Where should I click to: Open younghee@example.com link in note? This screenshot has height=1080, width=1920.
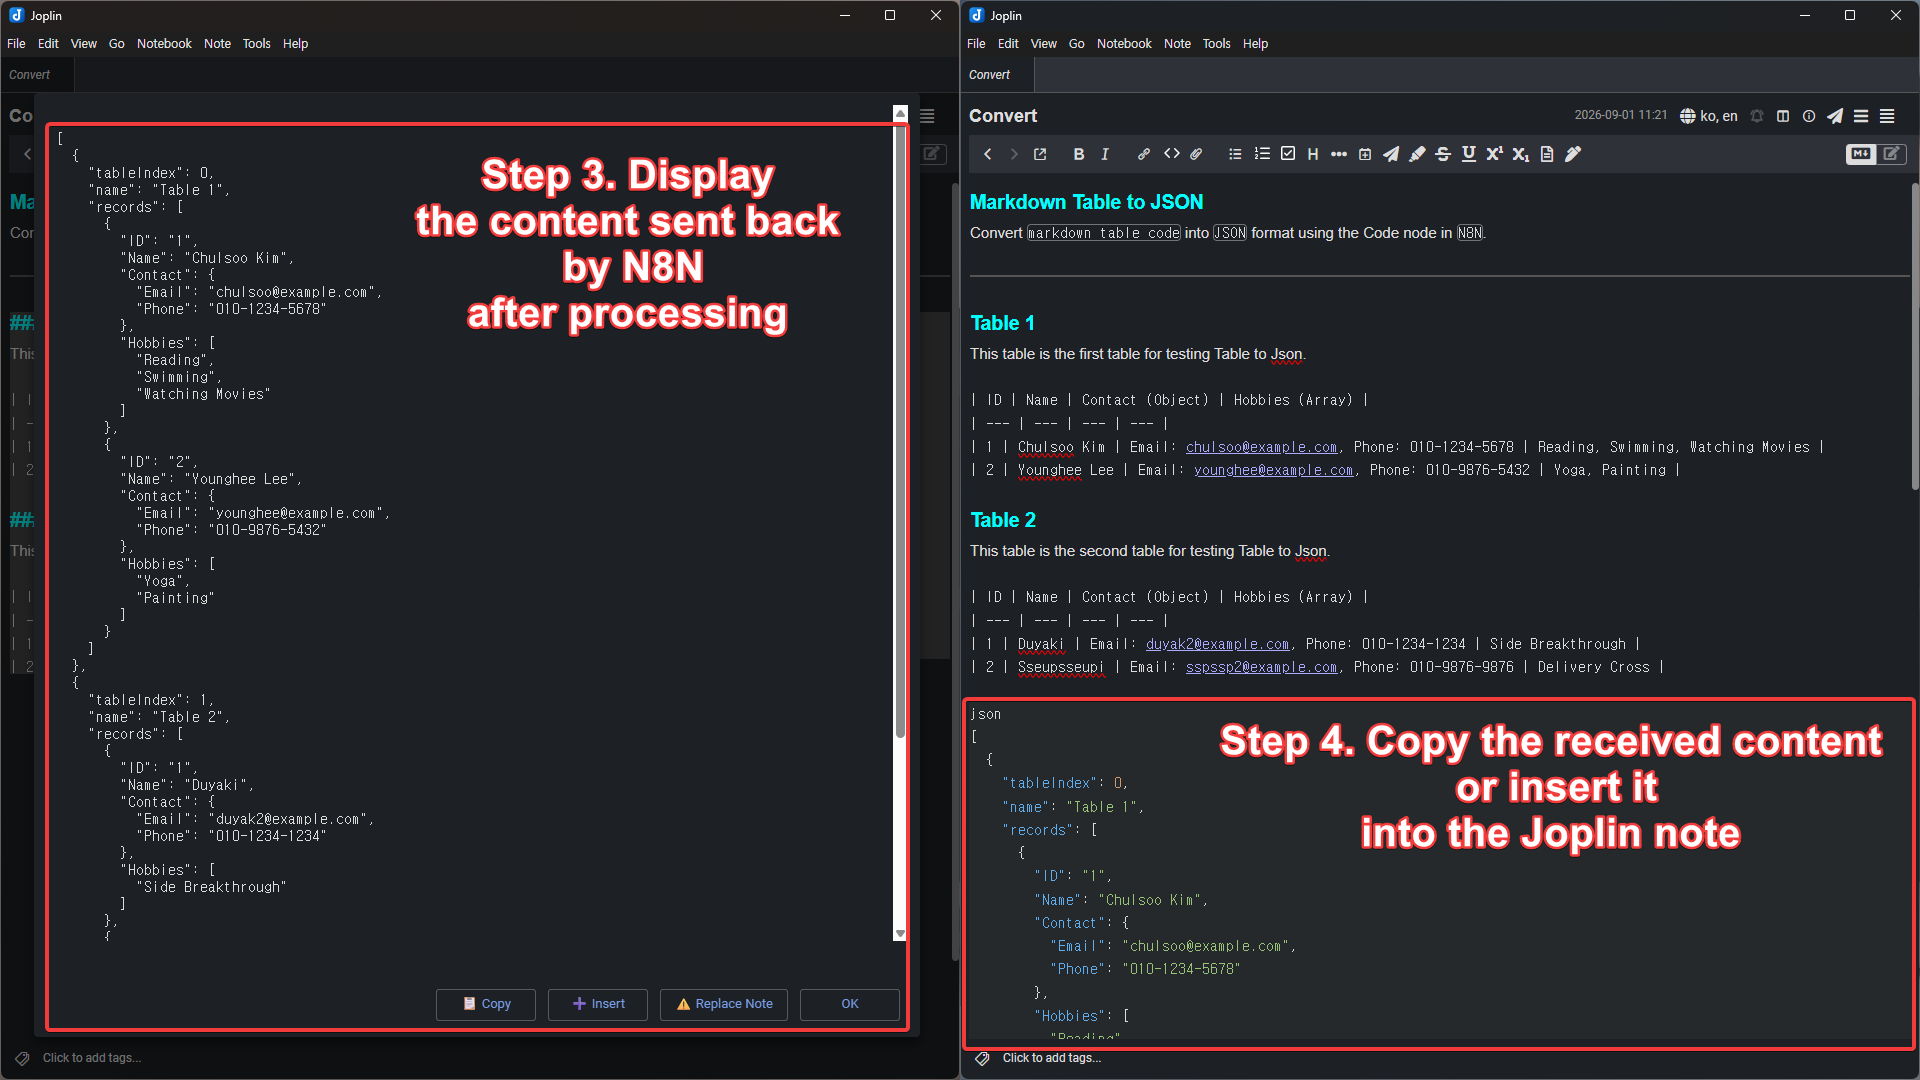point(1273,470)
